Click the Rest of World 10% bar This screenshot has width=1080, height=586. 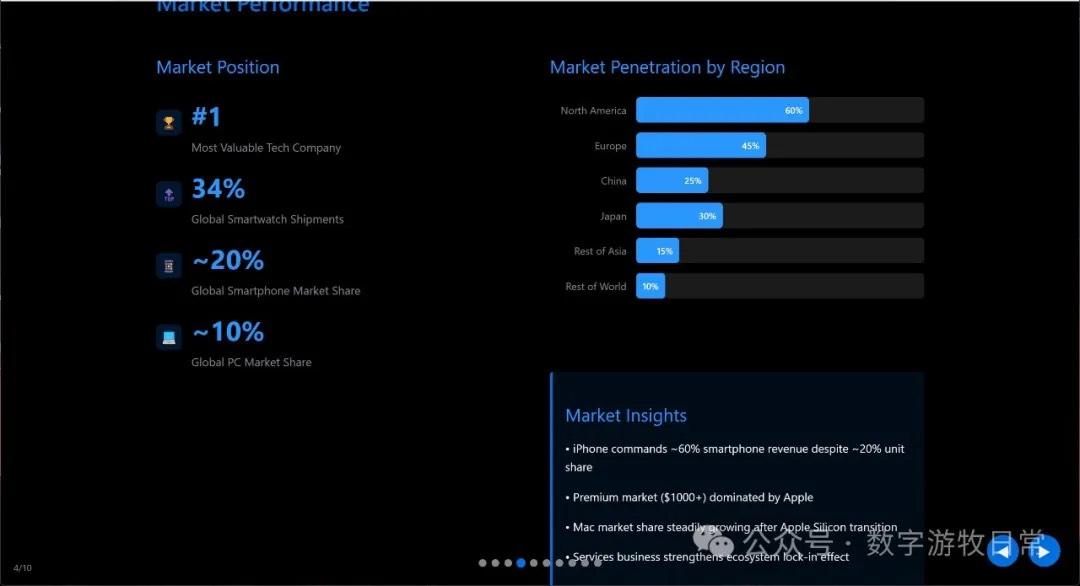pos(650,286)
